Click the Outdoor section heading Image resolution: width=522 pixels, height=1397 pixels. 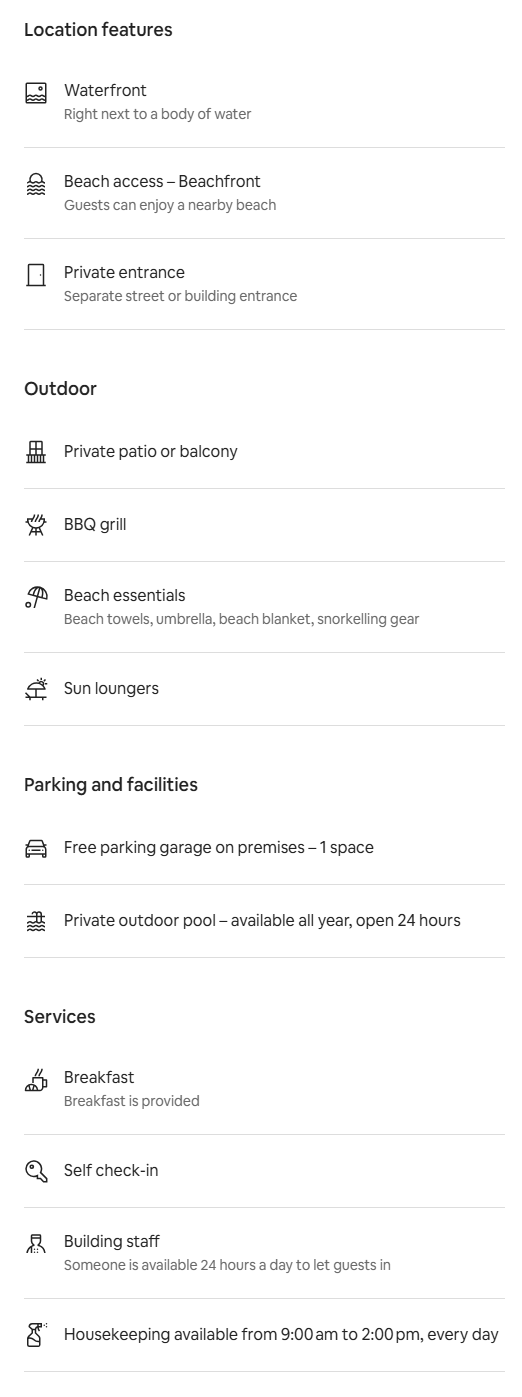[x=60, y=389]
